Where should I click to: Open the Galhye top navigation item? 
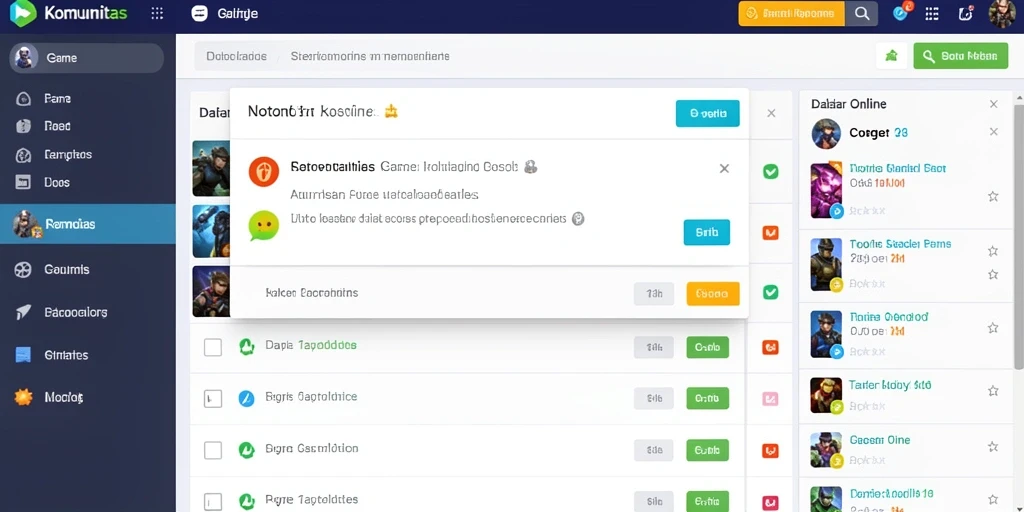(237, 14)
